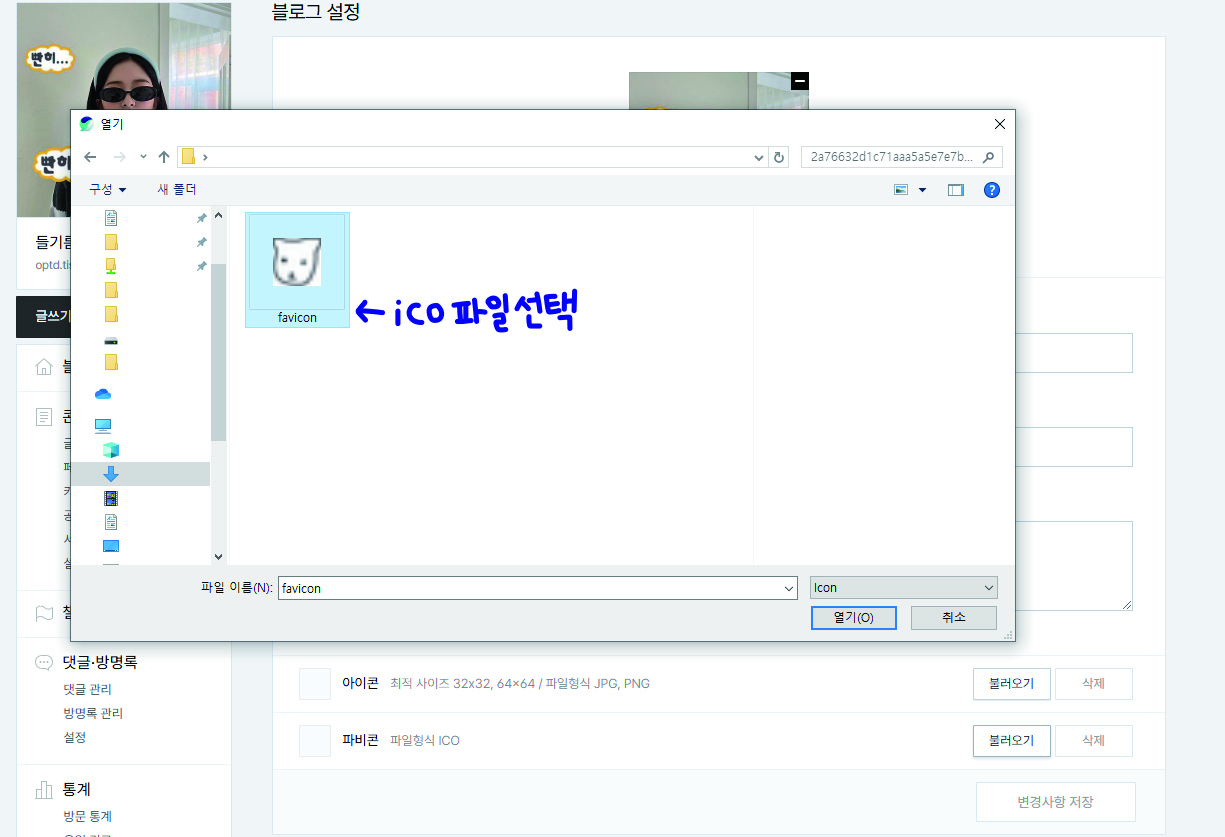1225x837 pixels.
Task: Select This PC monitor icon in navigation pane
Action: coord(103,425)
